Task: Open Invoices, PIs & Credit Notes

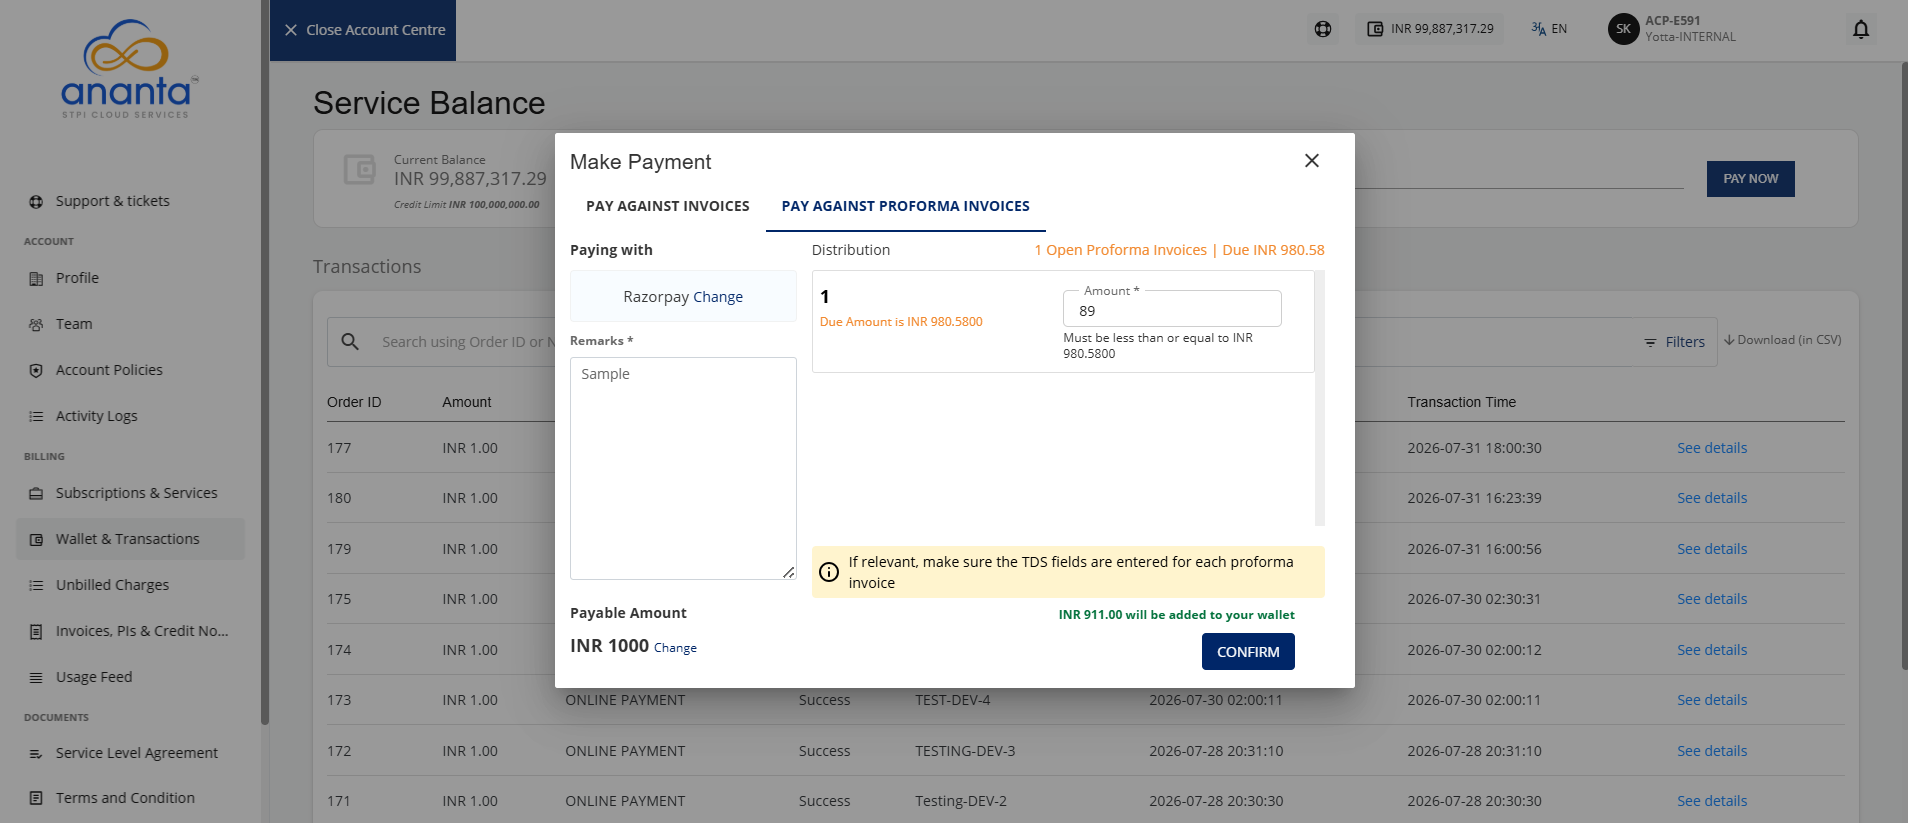Action: 142,631
